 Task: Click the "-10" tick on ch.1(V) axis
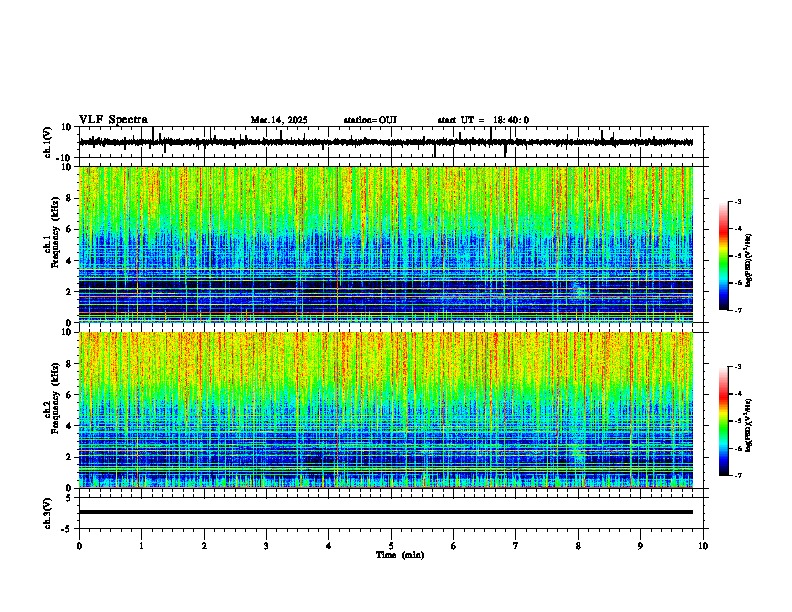tap(64, 158)
